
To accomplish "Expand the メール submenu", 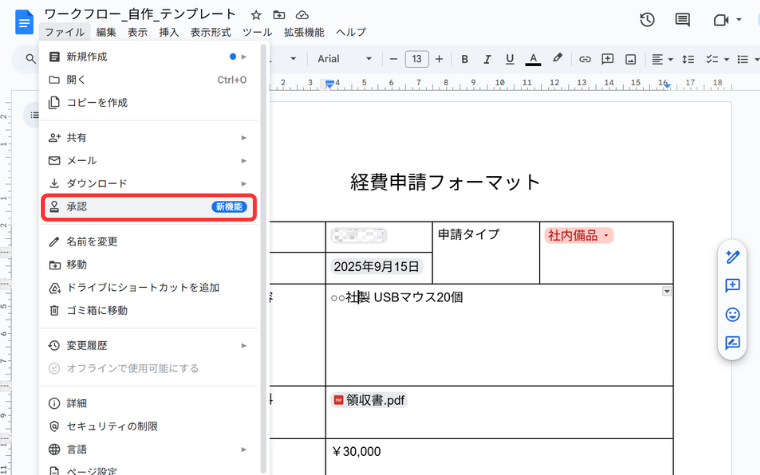I will click(149, 160).
